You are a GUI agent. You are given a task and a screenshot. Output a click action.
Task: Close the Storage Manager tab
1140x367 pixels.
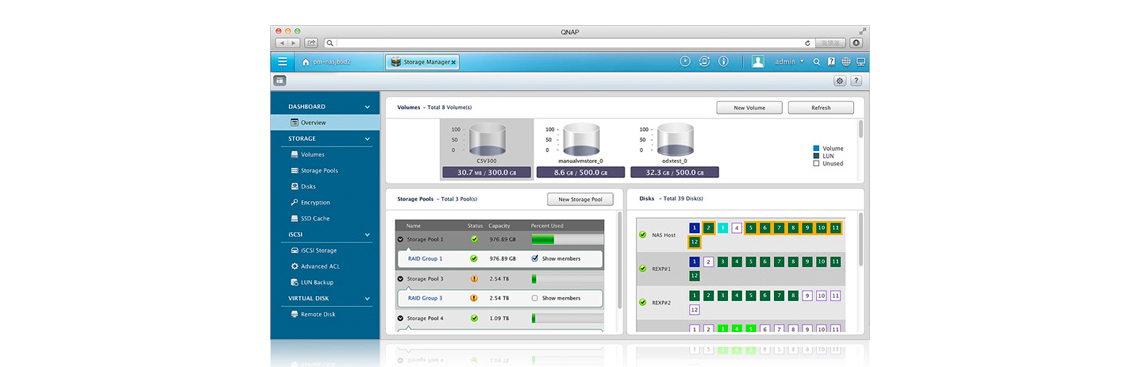click(x=454, y=63)
